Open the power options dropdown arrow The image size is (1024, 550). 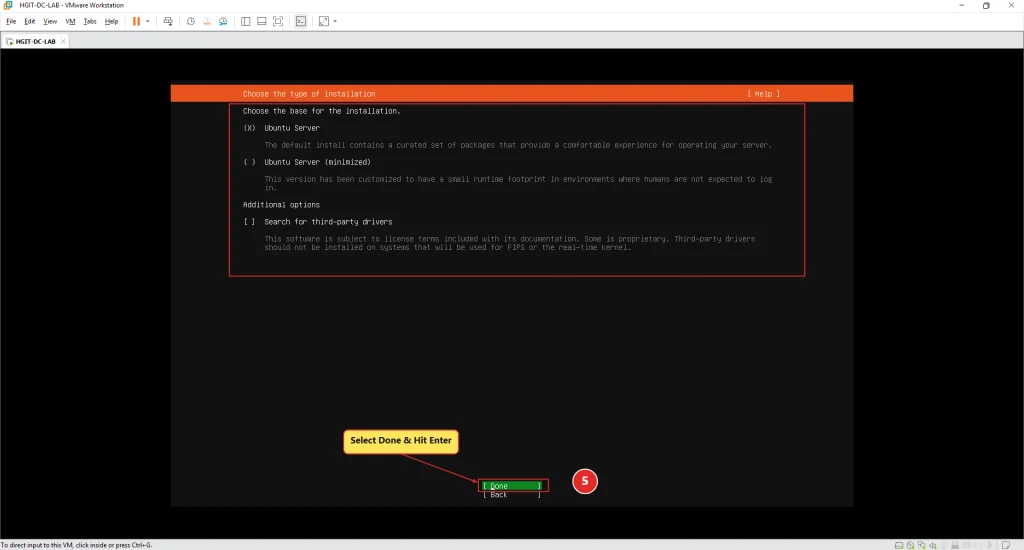pyautogui.click(x=148, y=21)
